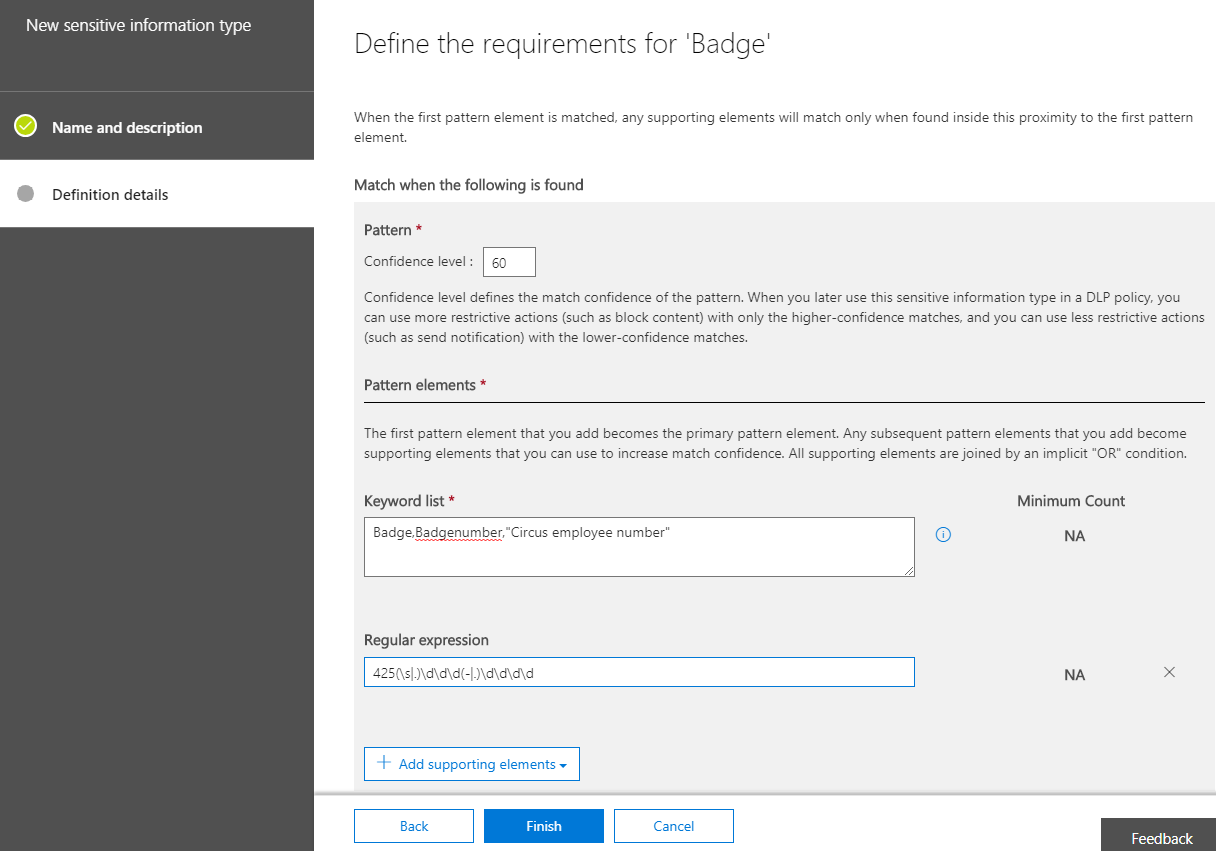The width and height of the screenshot is (1216, 851).
Task: Click the Minimum Count NA label for Keyword list
Action: coord(1074,535)
